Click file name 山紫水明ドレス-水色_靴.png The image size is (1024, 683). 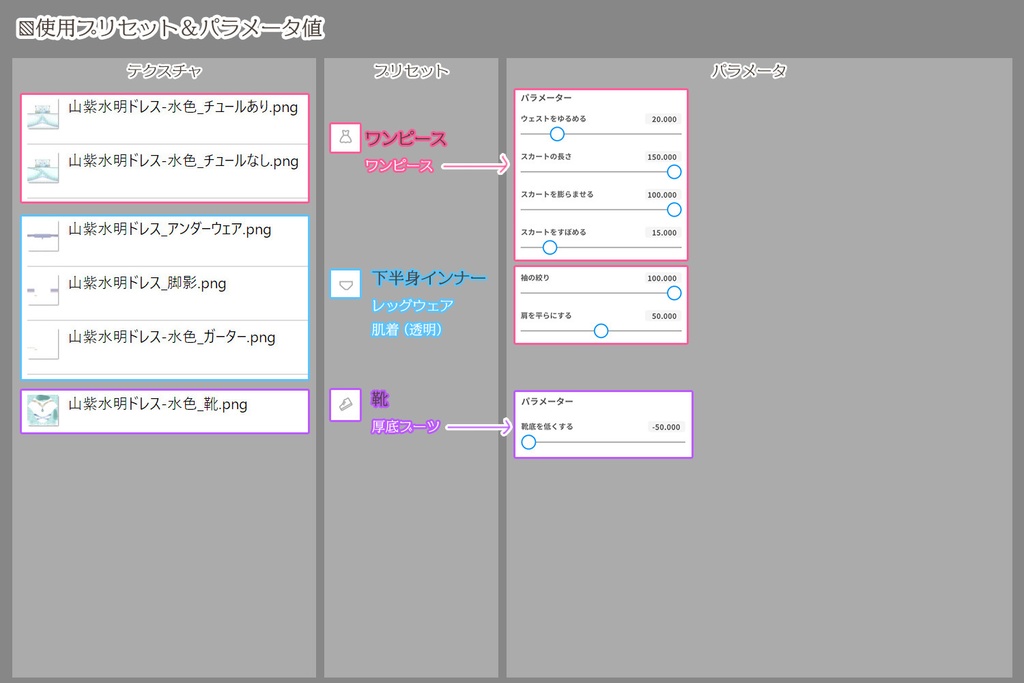157,404
